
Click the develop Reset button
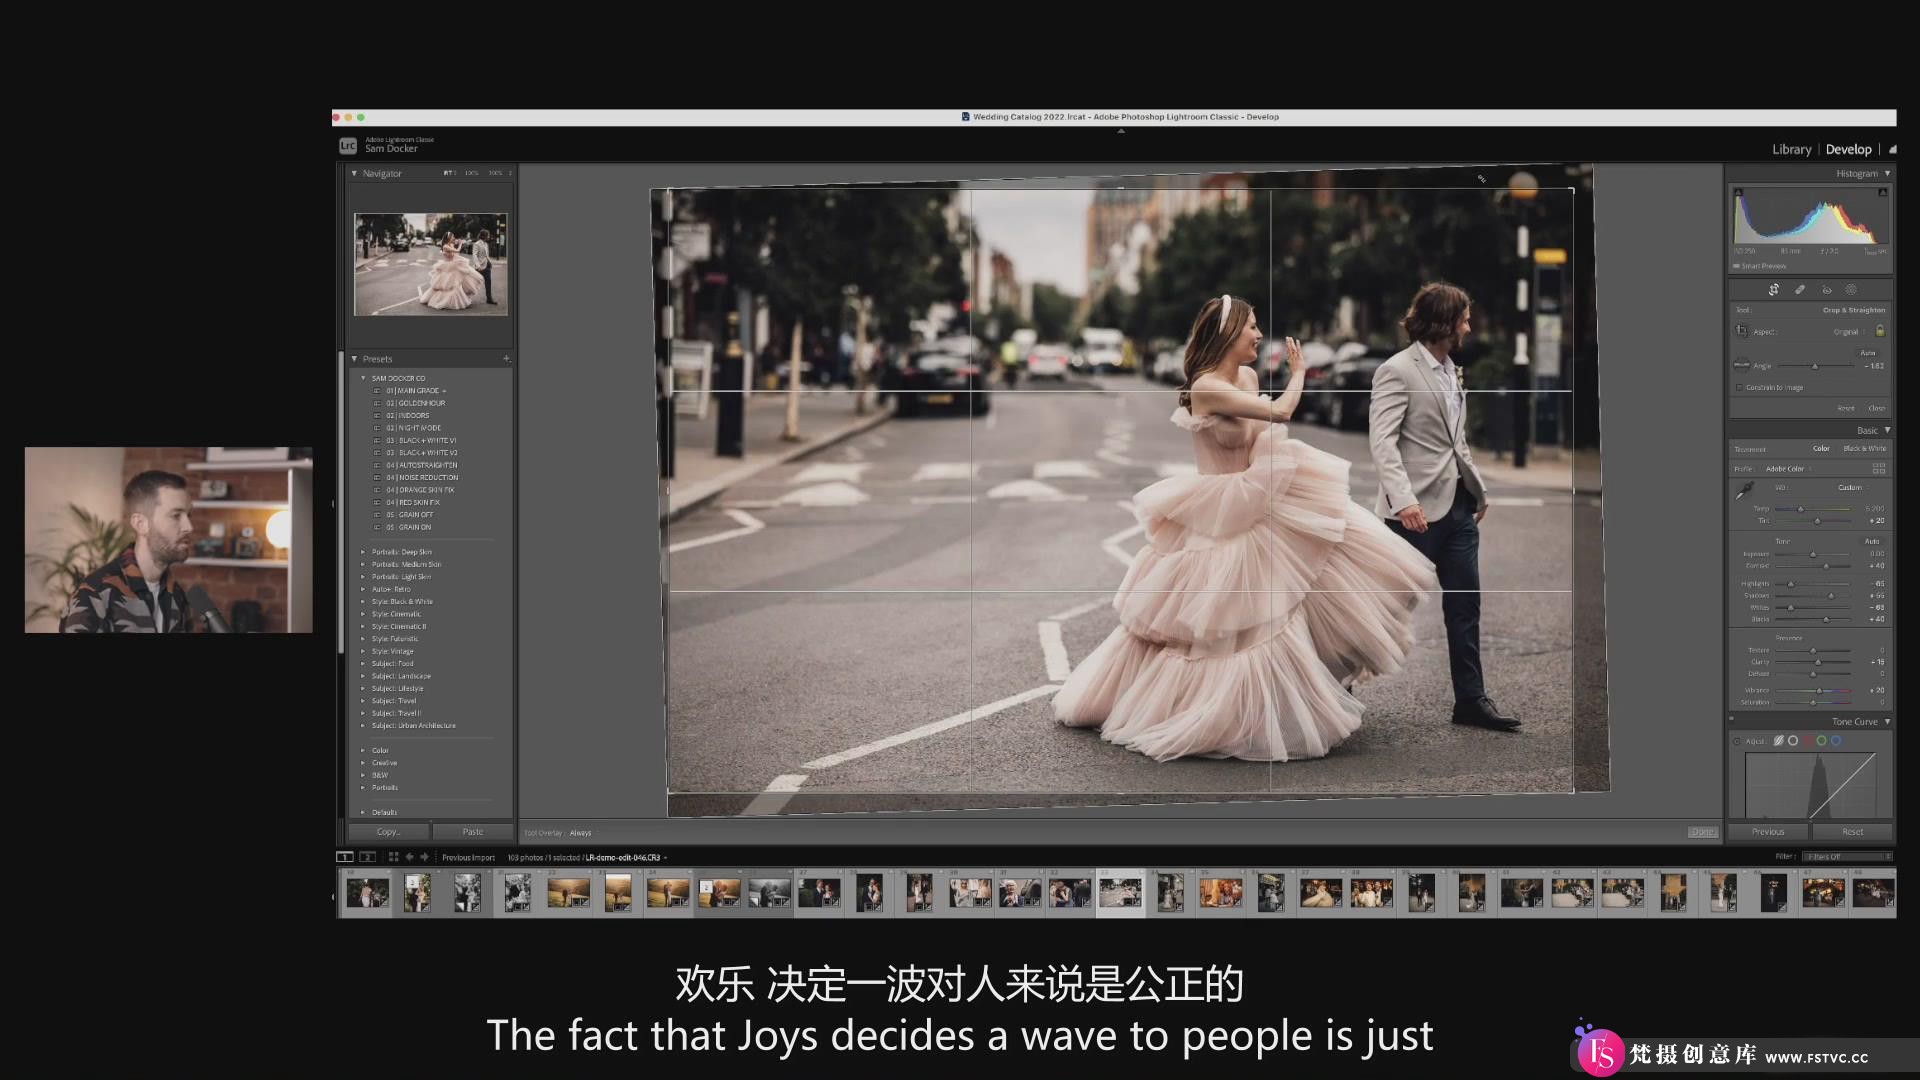click(1853, 832)
